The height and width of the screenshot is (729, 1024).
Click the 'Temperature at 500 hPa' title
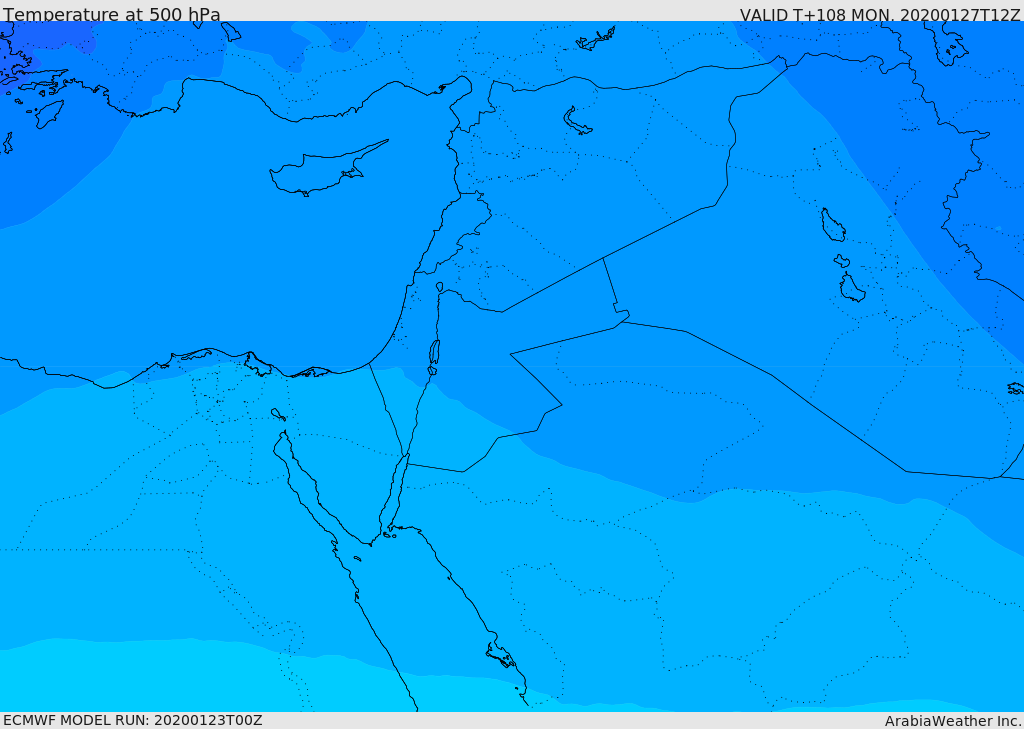click(112, 14)
